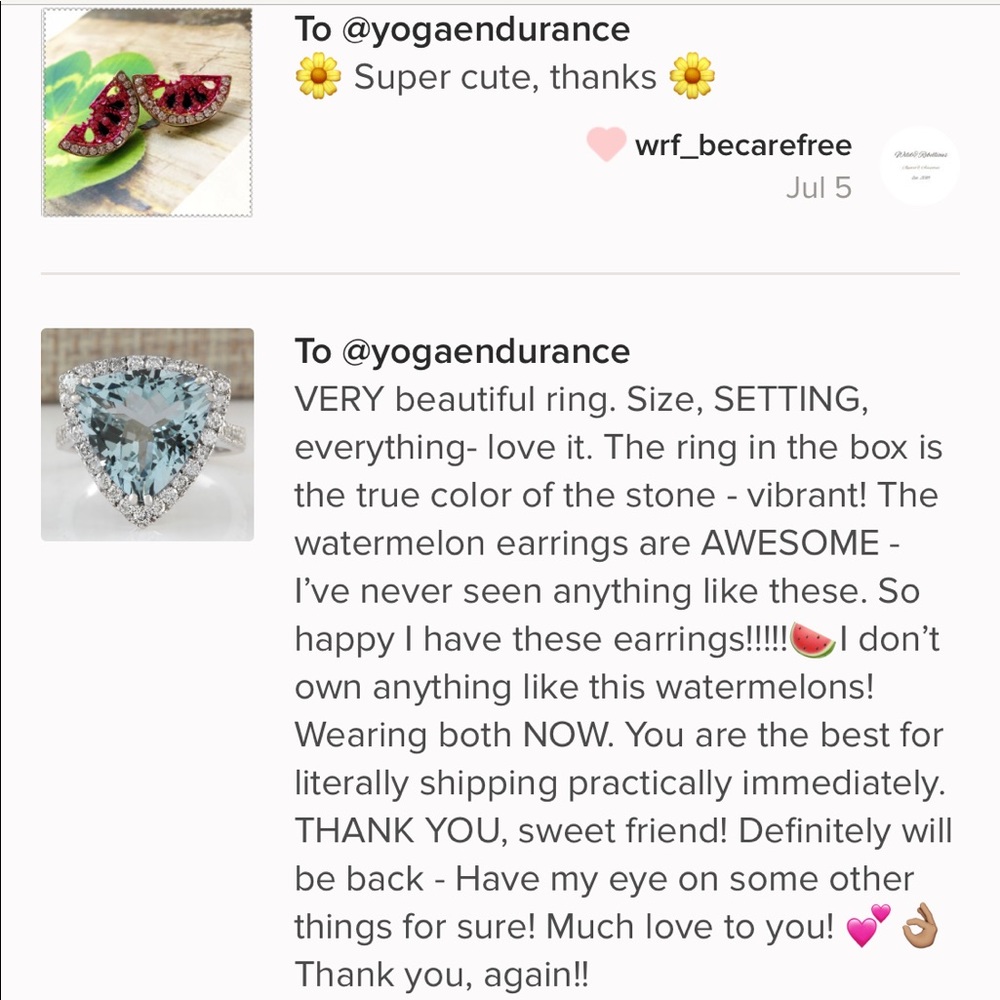Image resolution: width=1000 pixels, height=1000 pixels.
Task: Open the wrf_becarefree round profile avatar
Action: point(919,165)
